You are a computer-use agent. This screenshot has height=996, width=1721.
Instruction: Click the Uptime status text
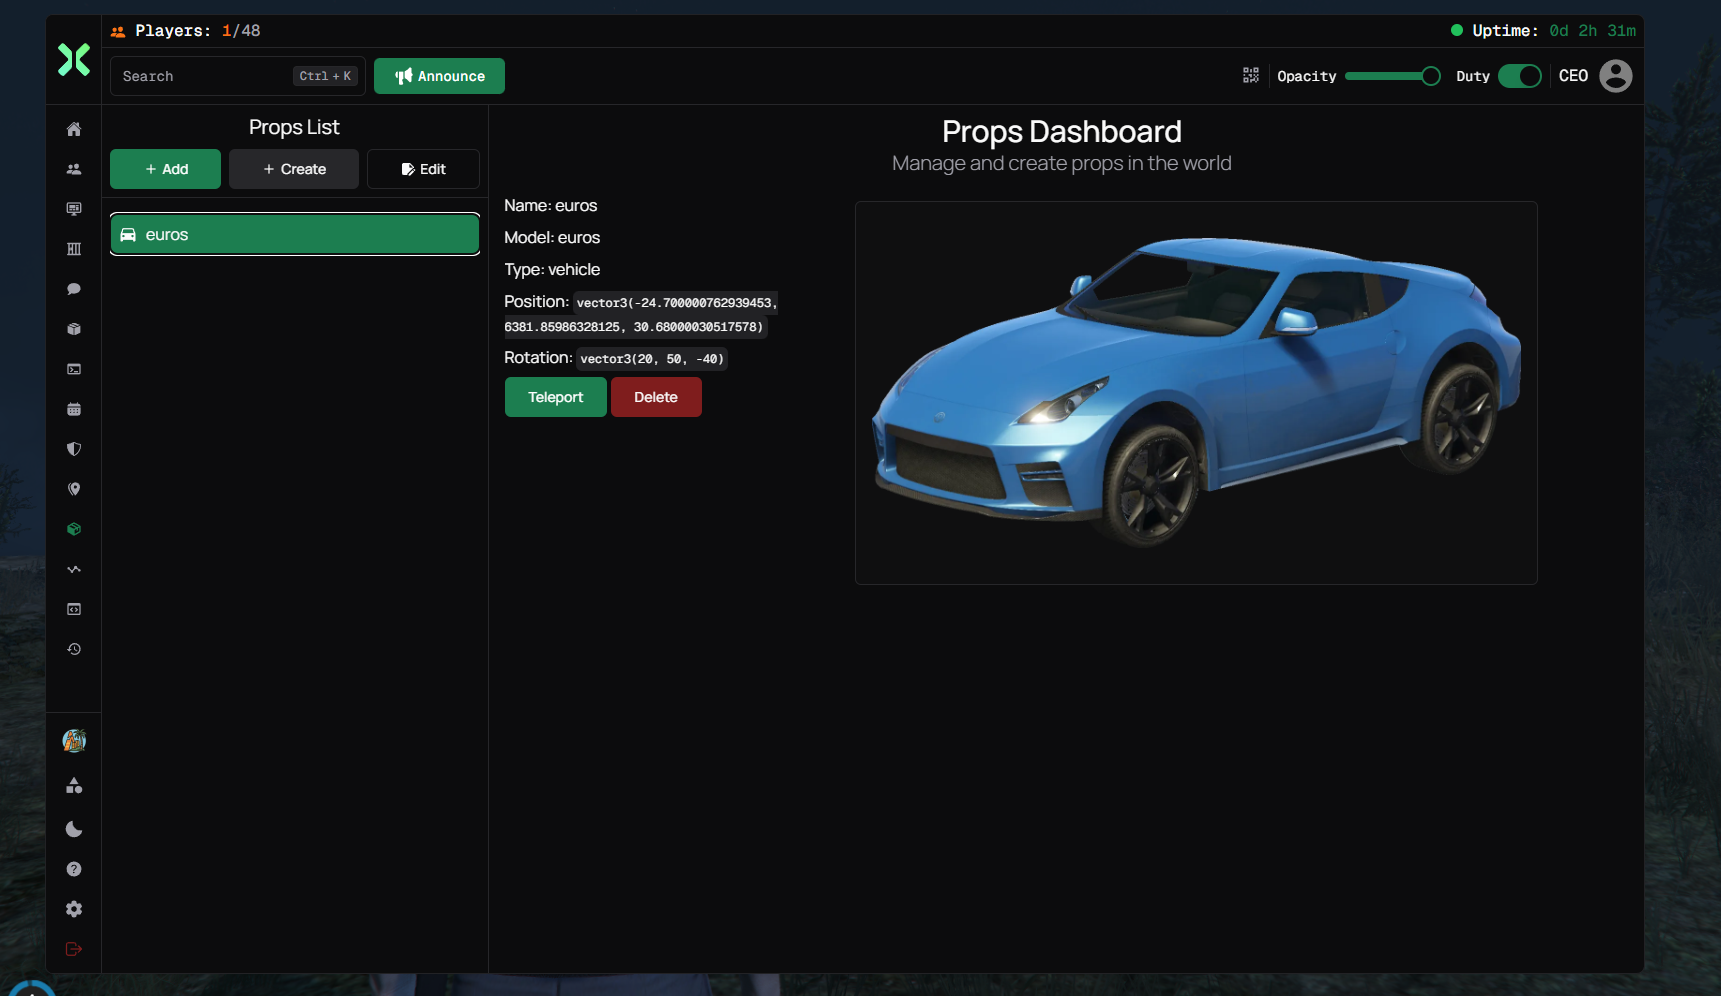(x=1543, y=31)
